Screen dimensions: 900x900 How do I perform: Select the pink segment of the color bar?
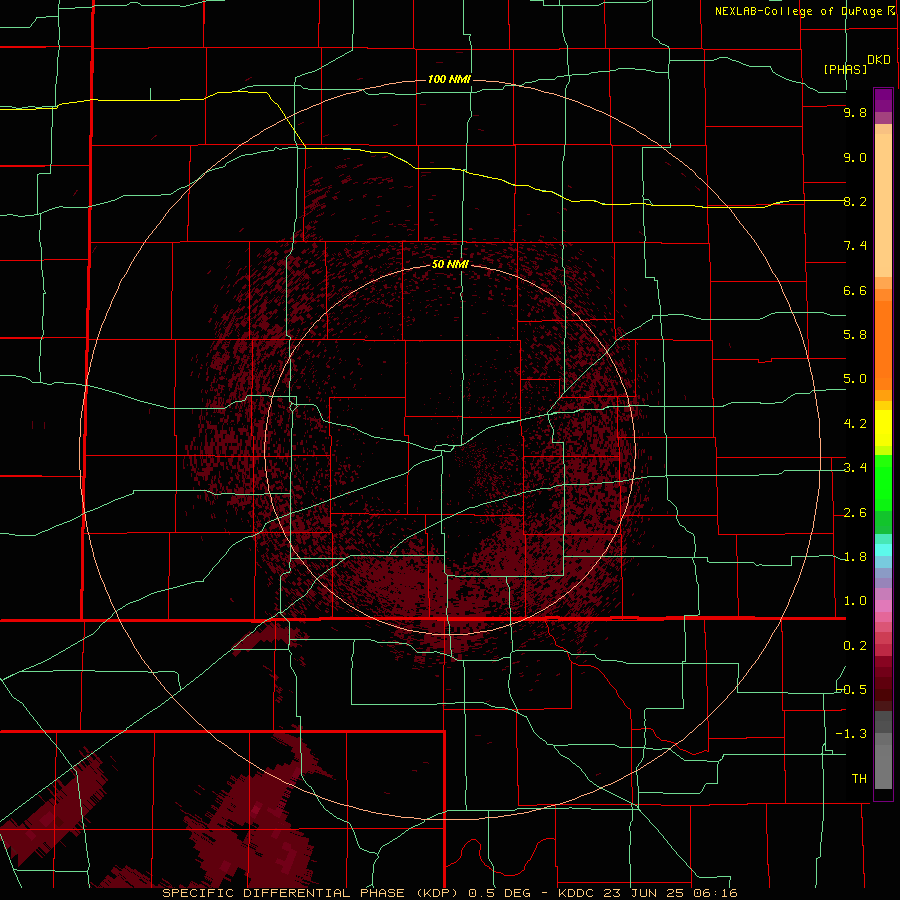[x=883, y=606]
